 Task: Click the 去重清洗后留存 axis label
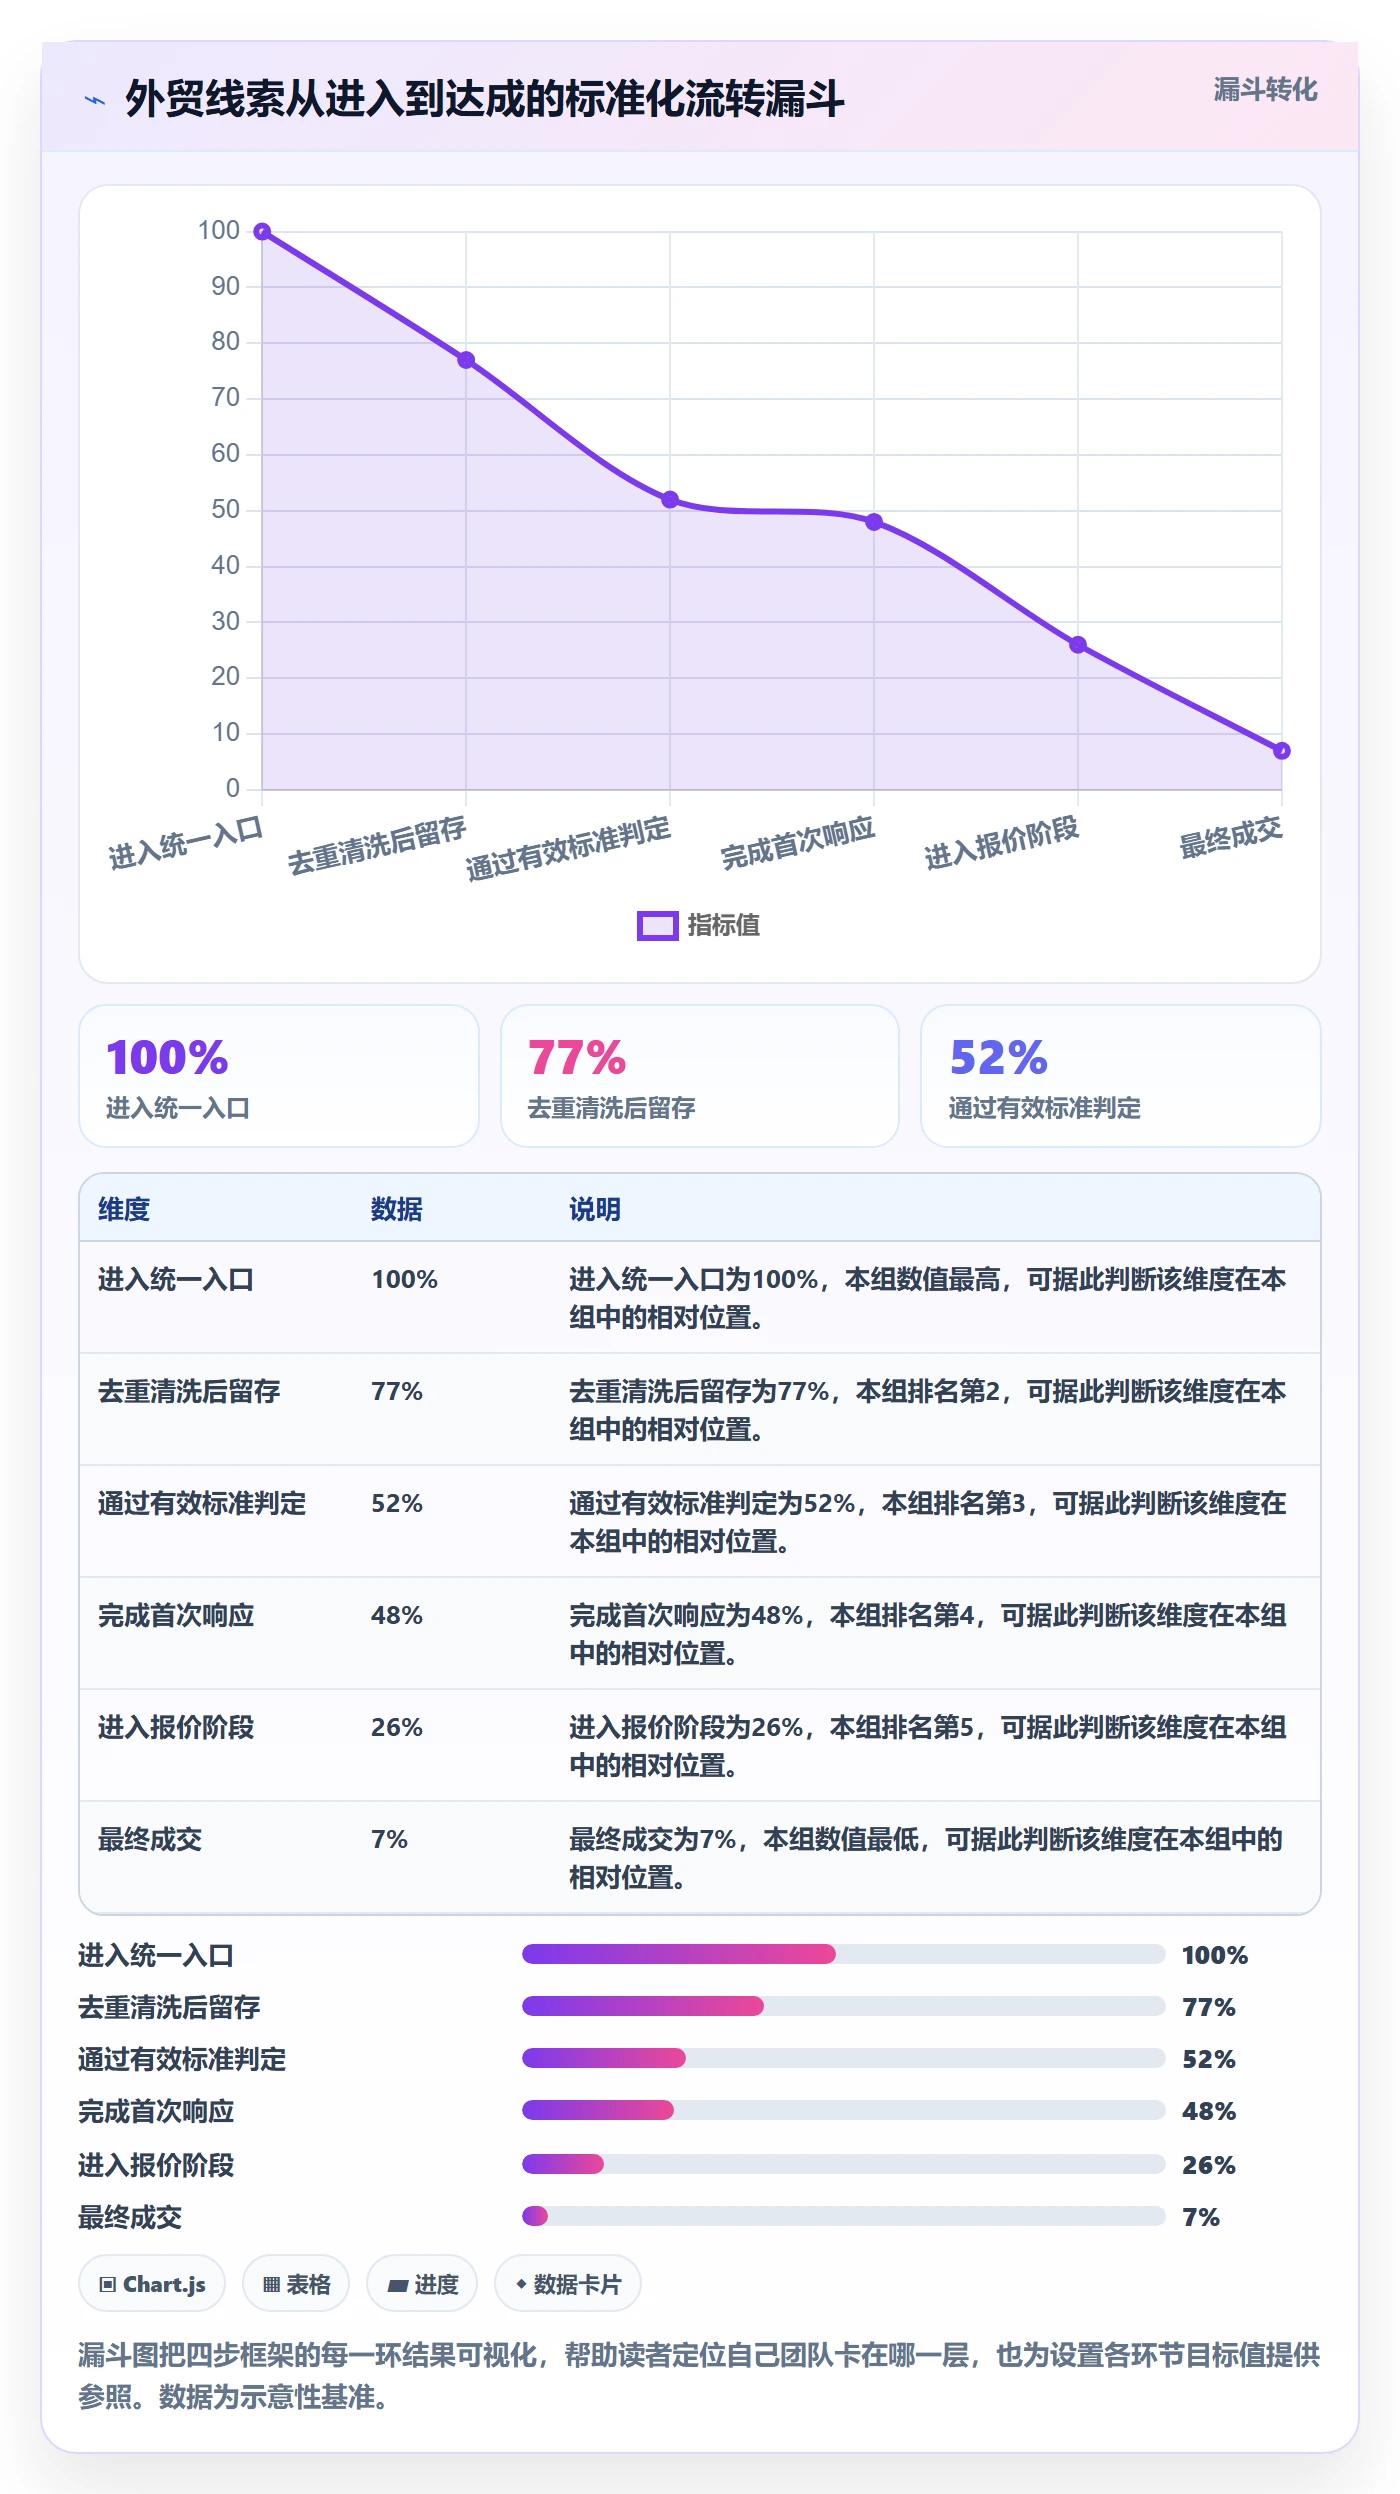[377, 846]
